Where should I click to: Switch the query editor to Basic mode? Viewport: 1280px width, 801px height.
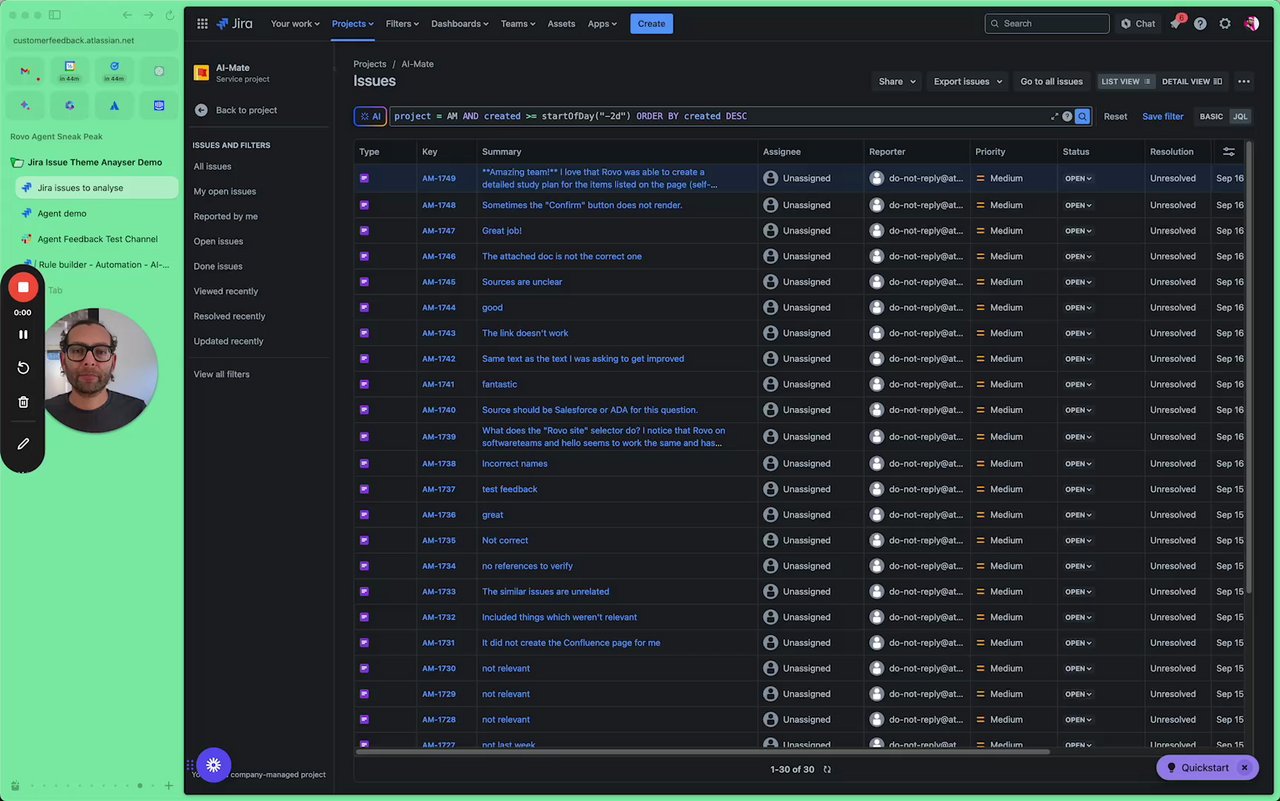(1211, 117)
